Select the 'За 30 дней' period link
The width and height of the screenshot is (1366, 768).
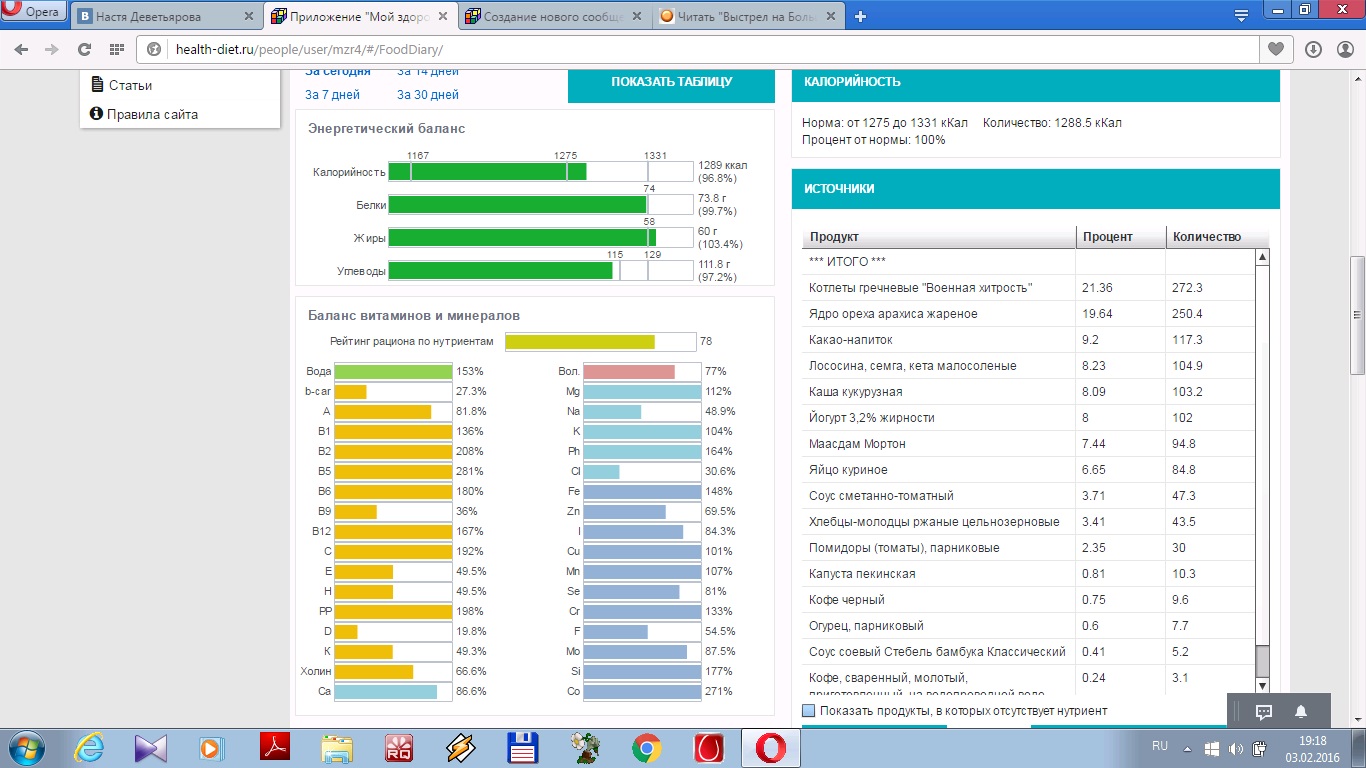[427, 95]
